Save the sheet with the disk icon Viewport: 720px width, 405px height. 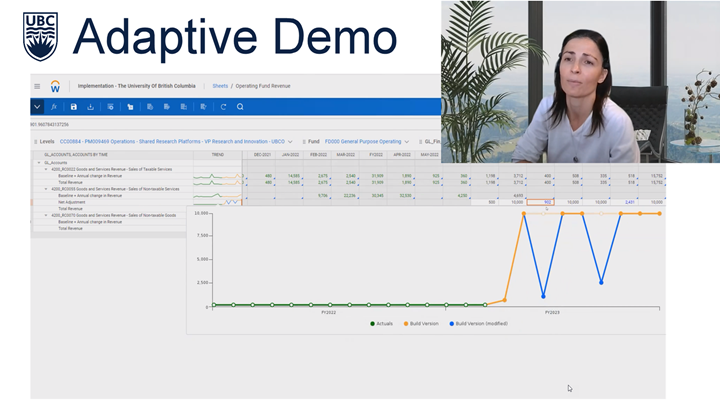[73, 107]
